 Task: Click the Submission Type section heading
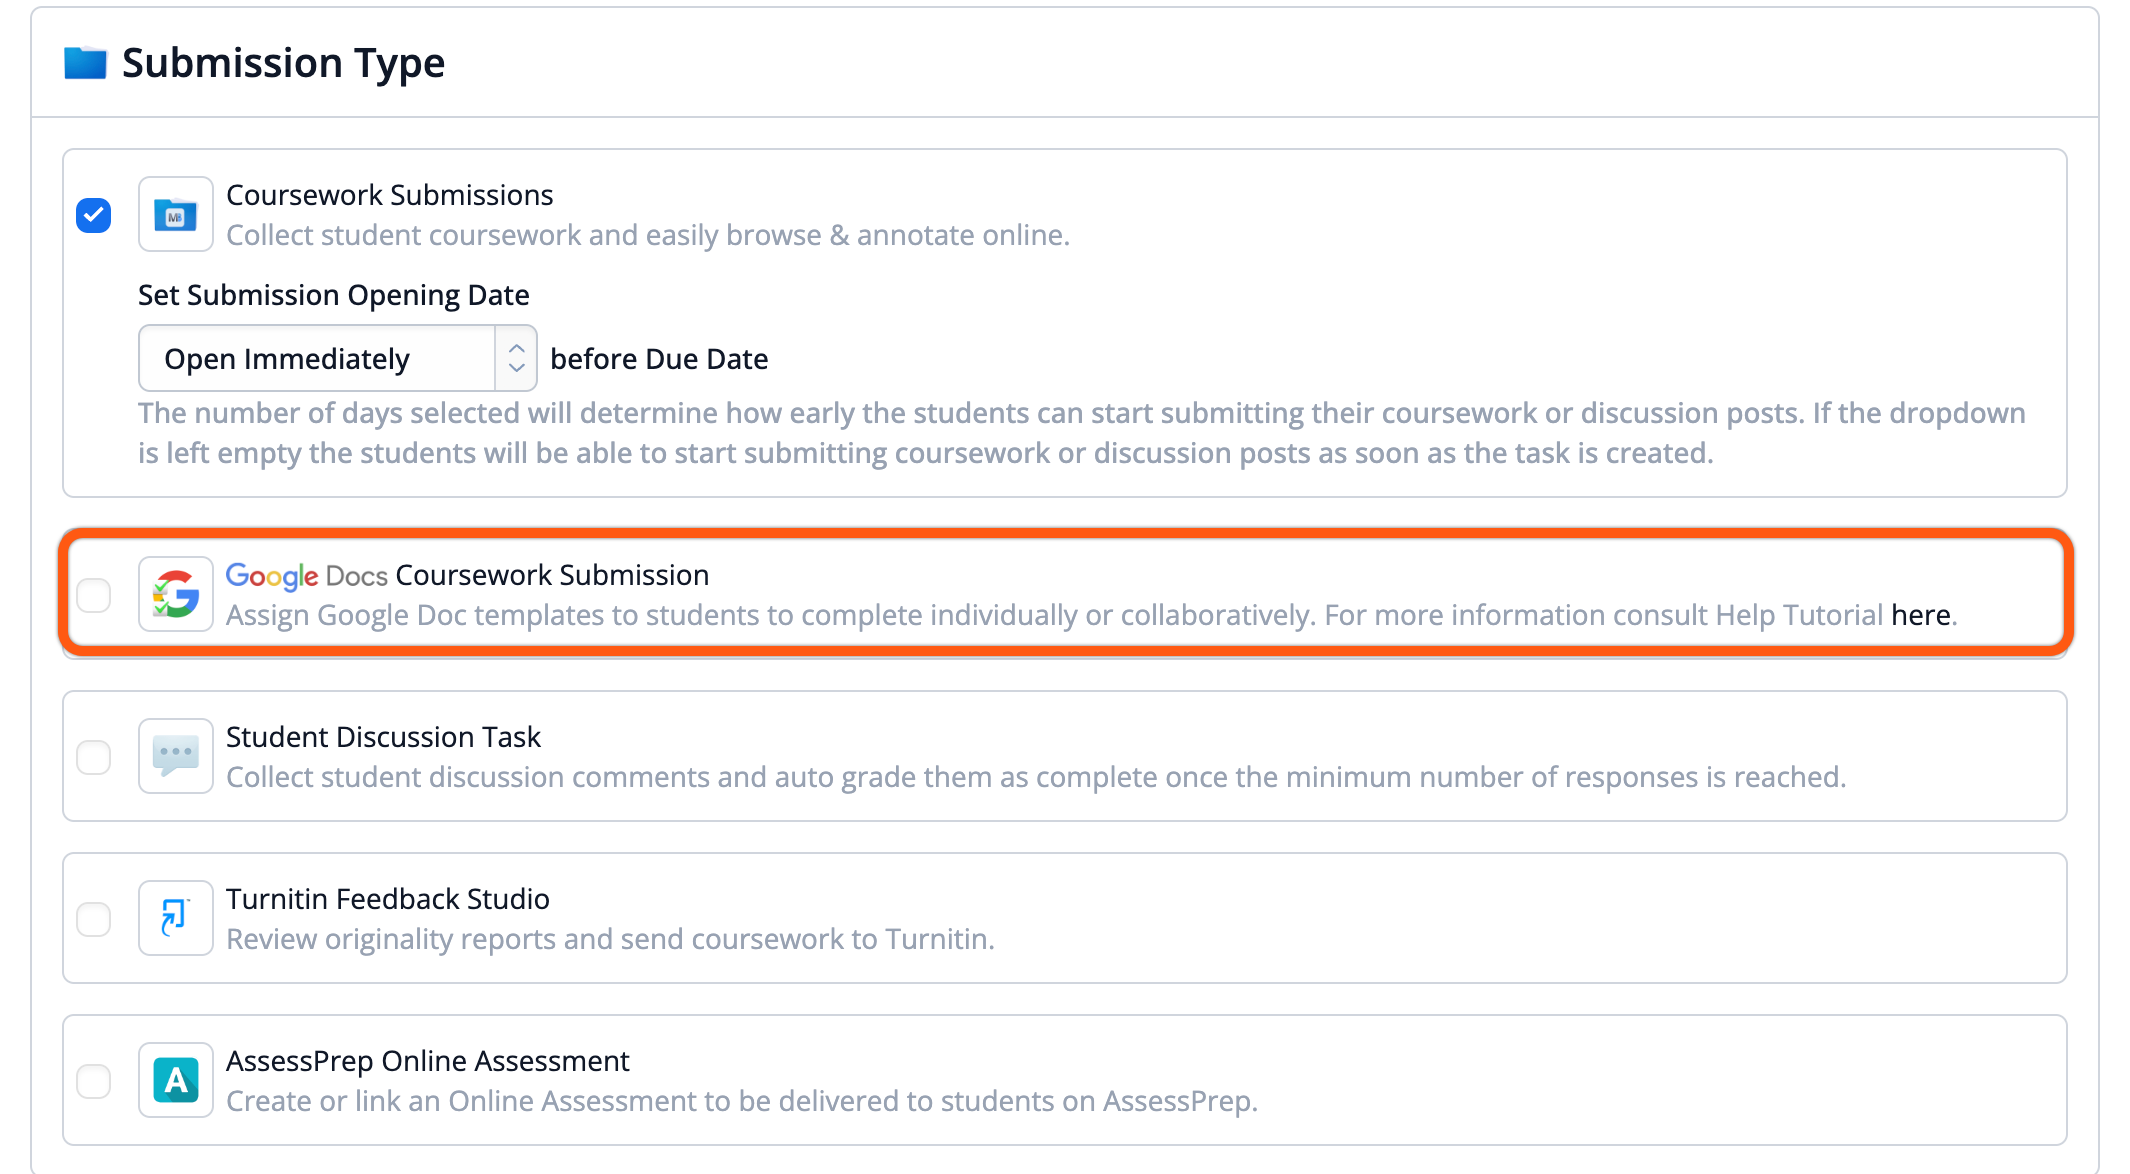point(283,63)
